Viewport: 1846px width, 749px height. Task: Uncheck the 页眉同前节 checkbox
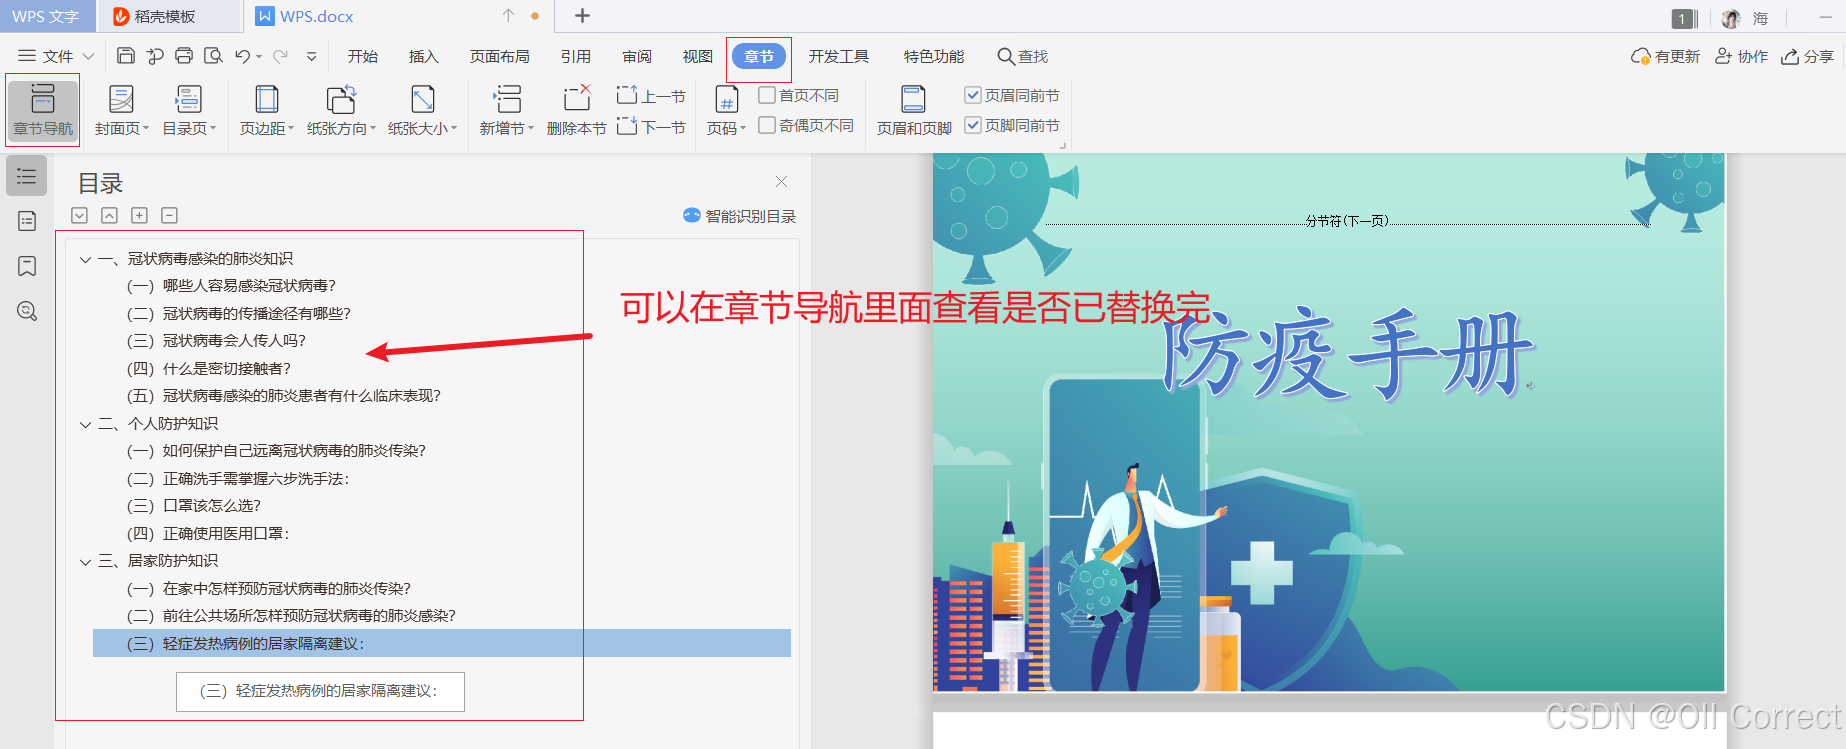point(973,95)
